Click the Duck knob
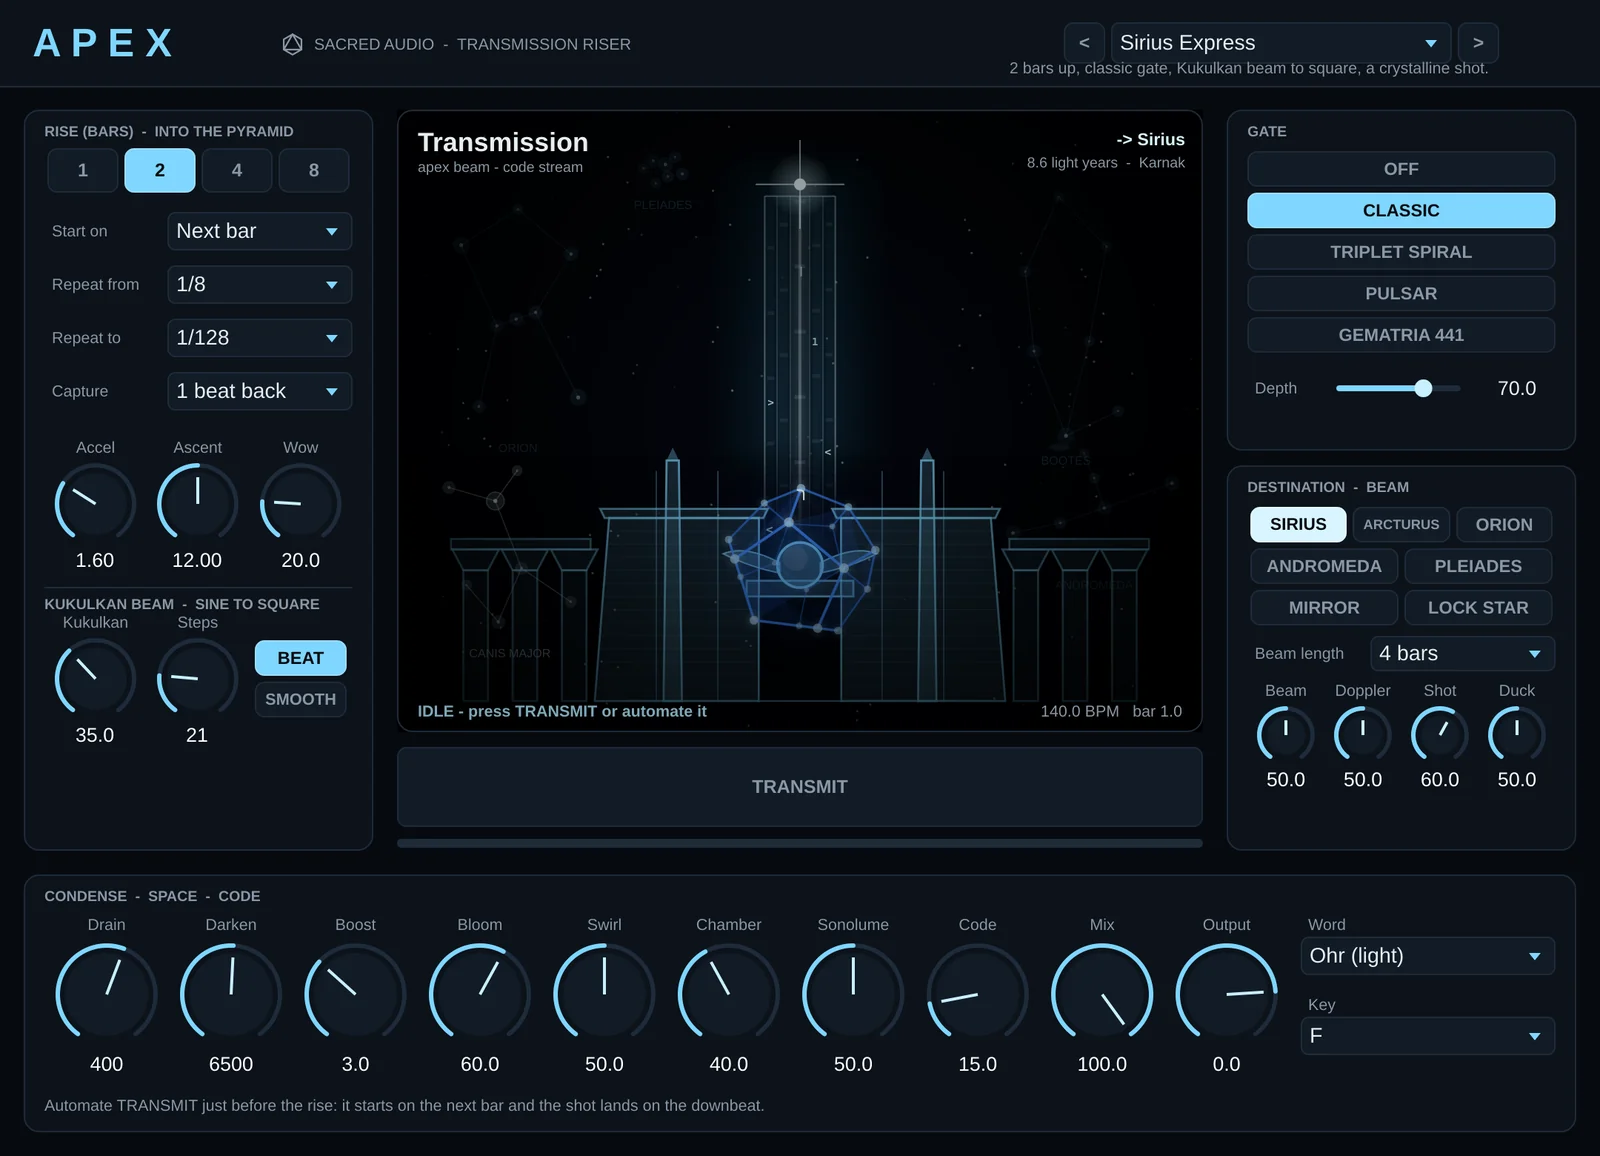The width and height of the screenshot is (1600, 1156). click(x=1517, y=735)
